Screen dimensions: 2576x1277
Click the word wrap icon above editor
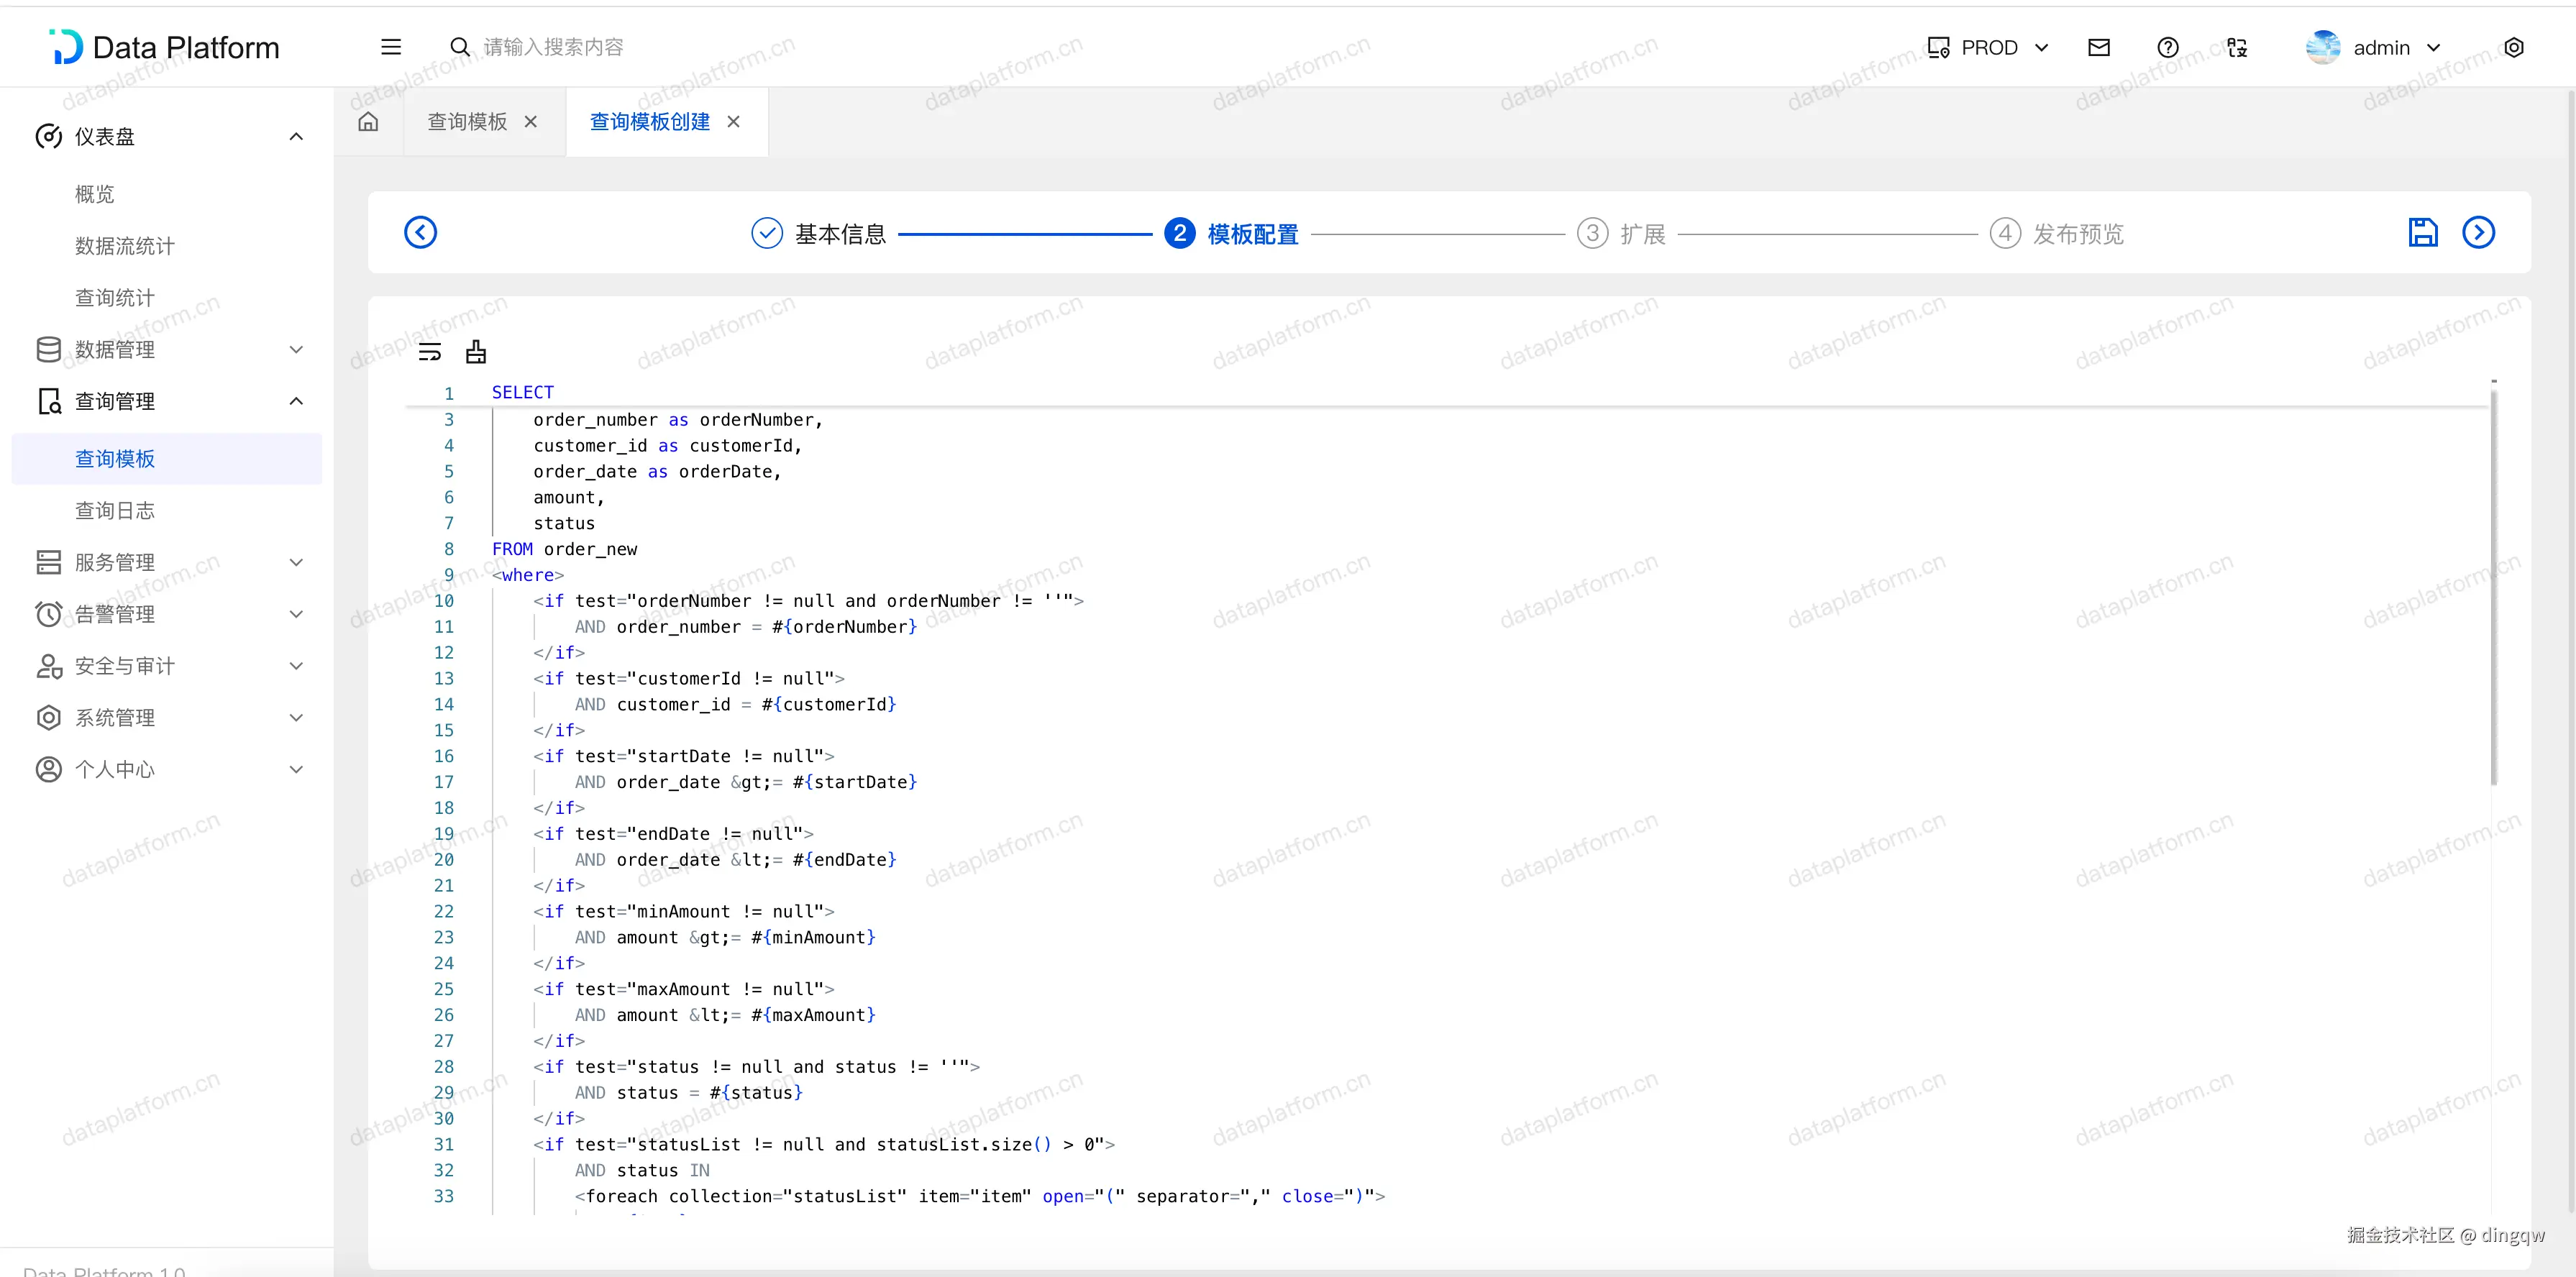pyautogui.click(x=430, y=352)
